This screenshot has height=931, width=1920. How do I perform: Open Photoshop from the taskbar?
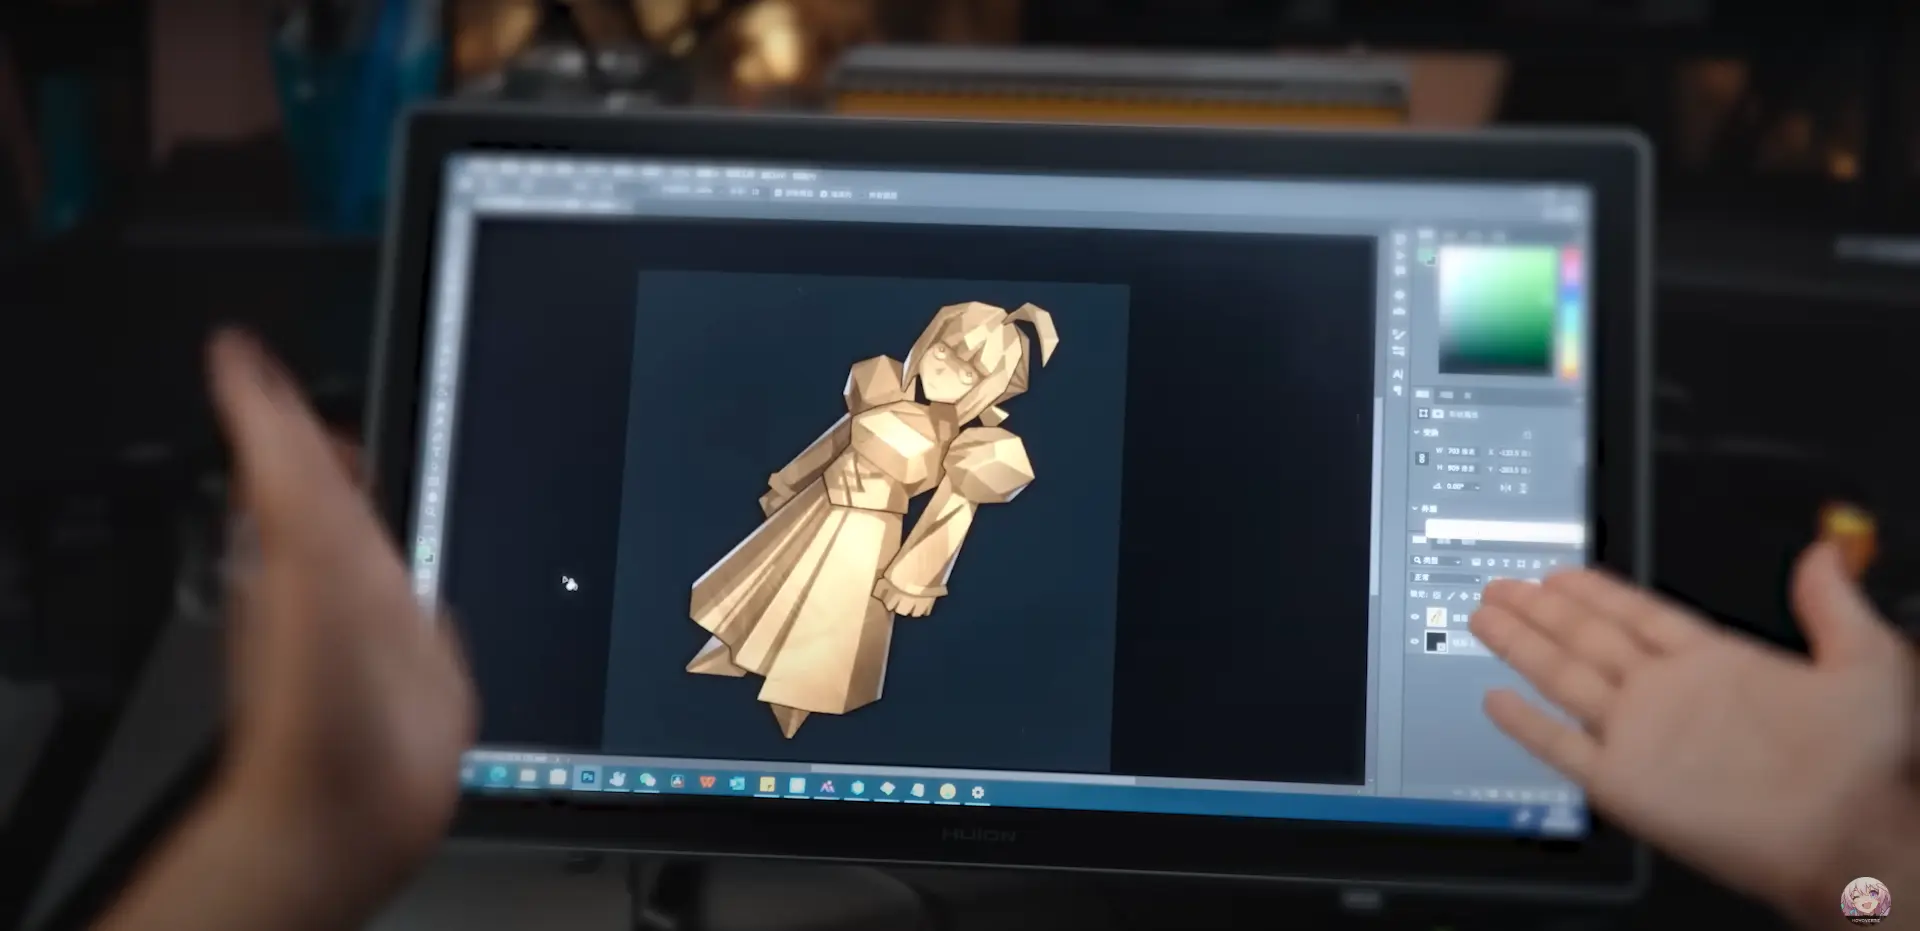click(588, 777)
